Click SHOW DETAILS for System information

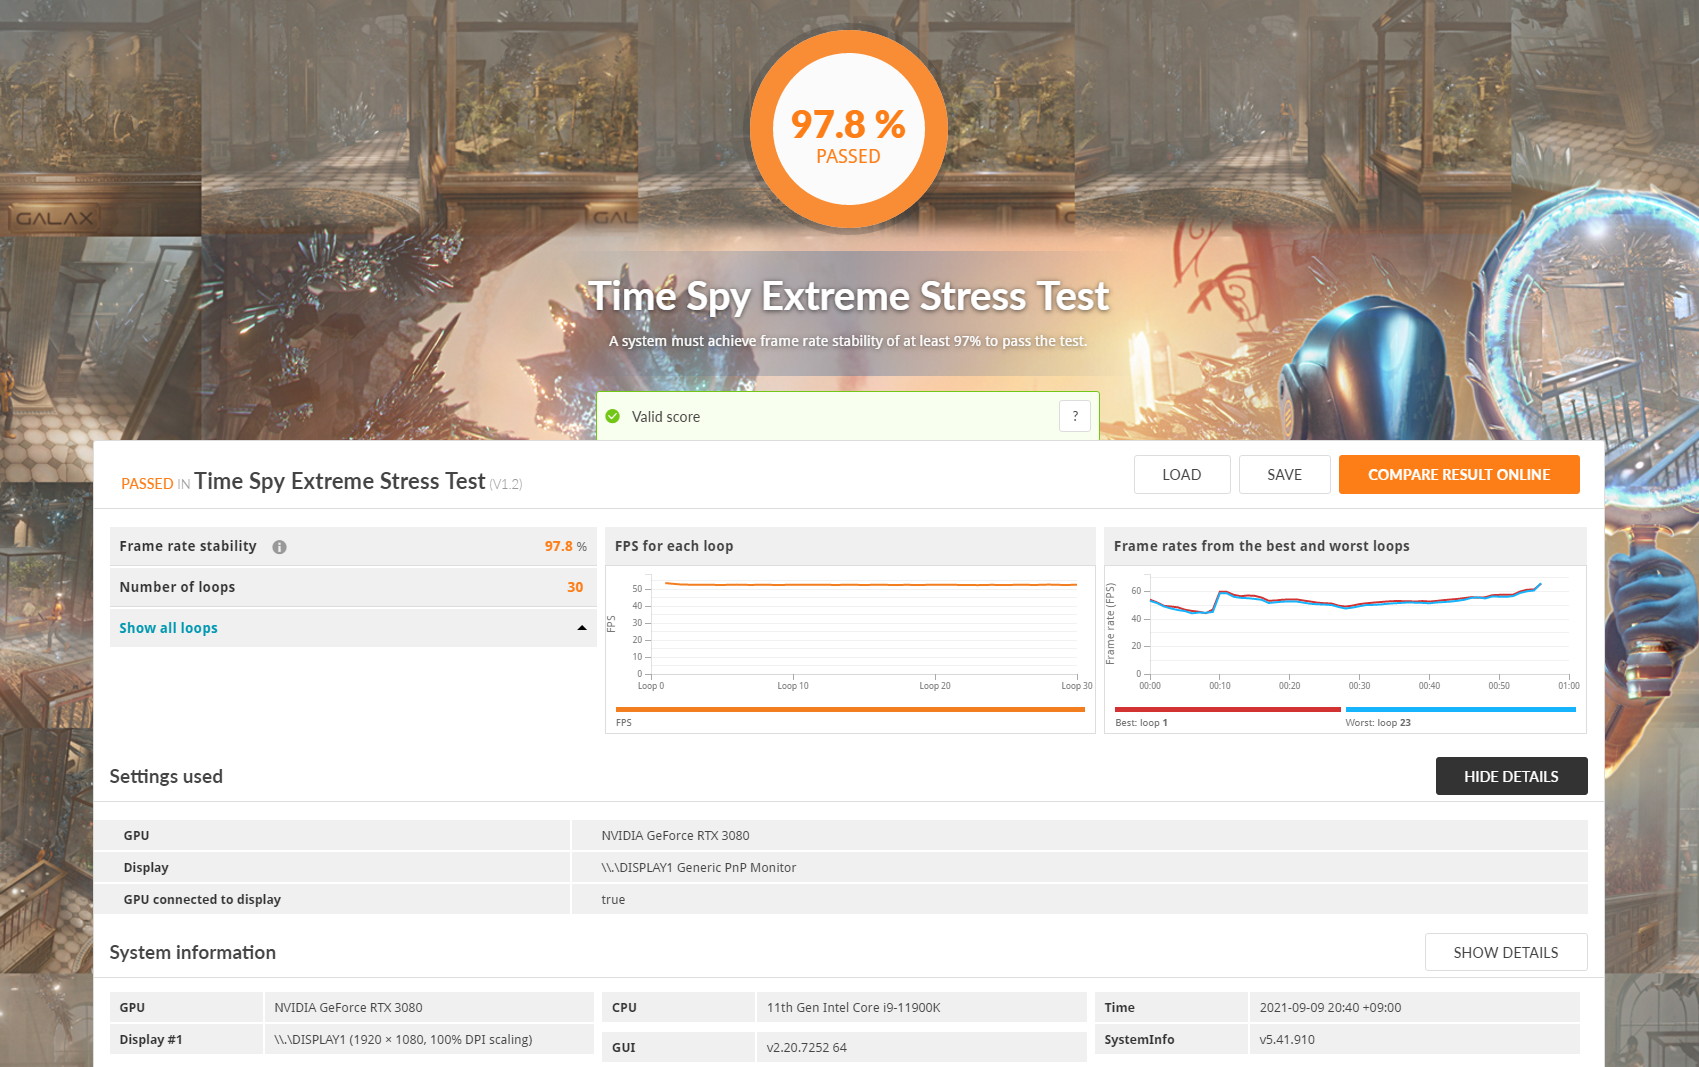(x=1505, y=952)
